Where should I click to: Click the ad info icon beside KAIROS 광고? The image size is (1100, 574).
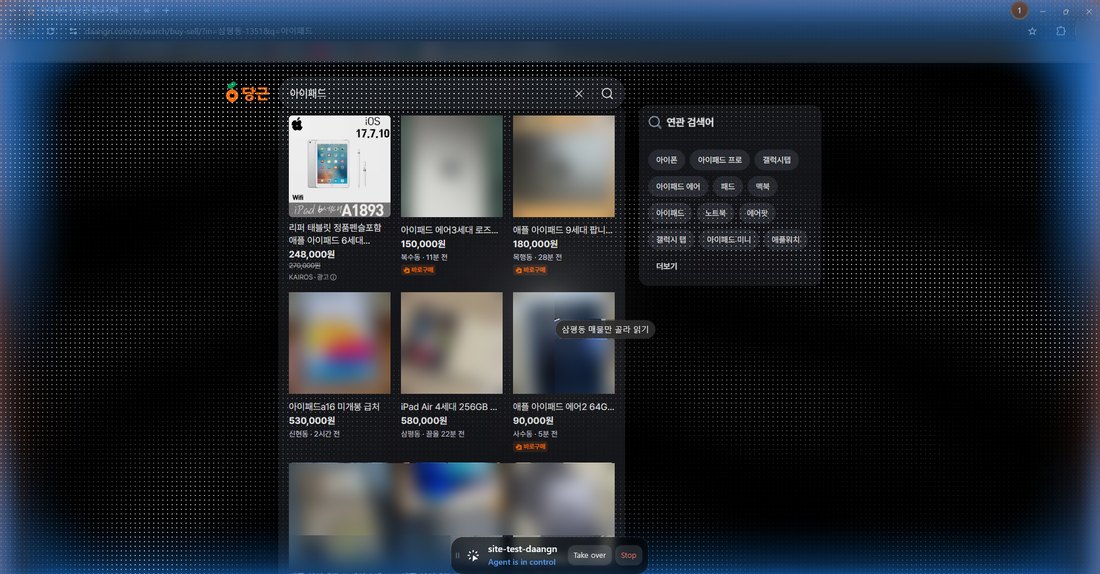(333, 277)
